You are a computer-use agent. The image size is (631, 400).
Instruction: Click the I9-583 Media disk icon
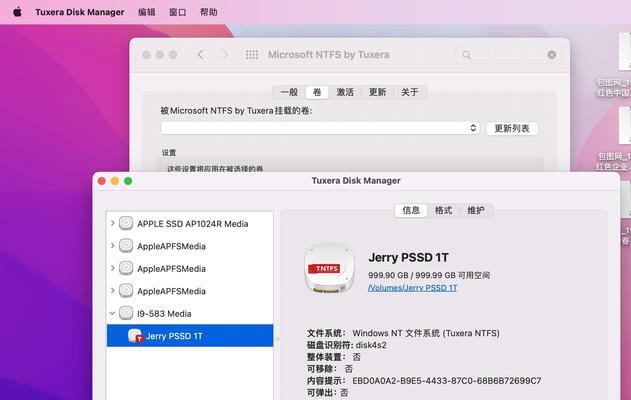click(x=126, y=313)
